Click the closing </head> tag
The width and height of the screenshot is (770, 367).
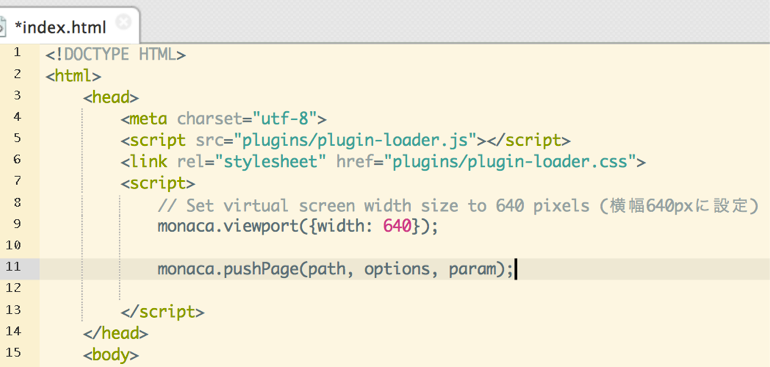tap(116, 334)
